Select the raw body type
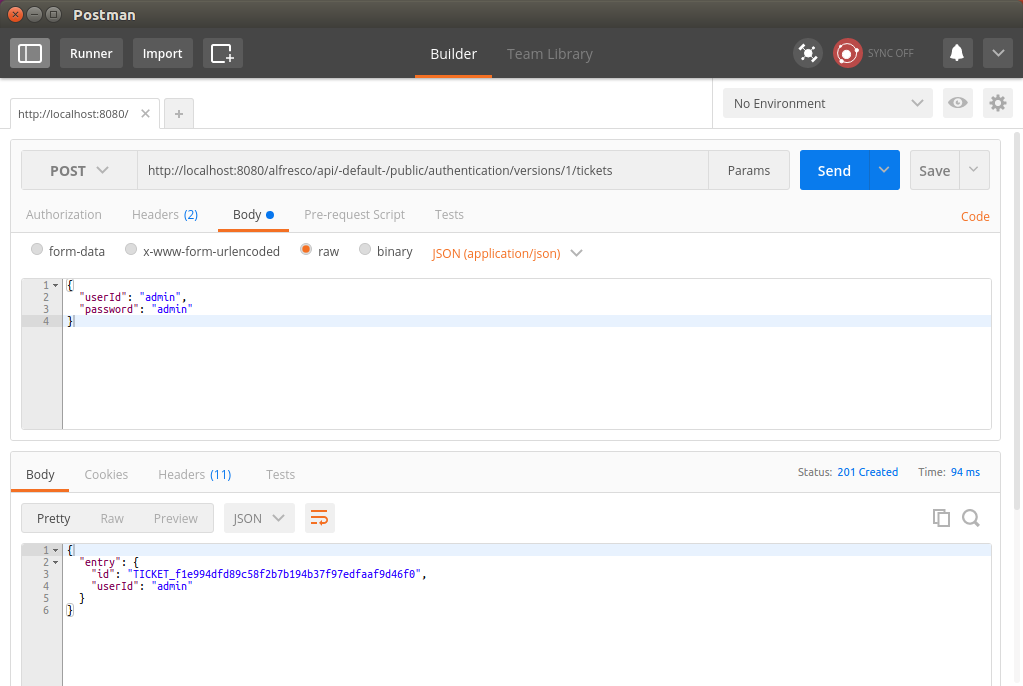Screen dimensions: 1023x686 pyautogui.click(x=306, y=249)
